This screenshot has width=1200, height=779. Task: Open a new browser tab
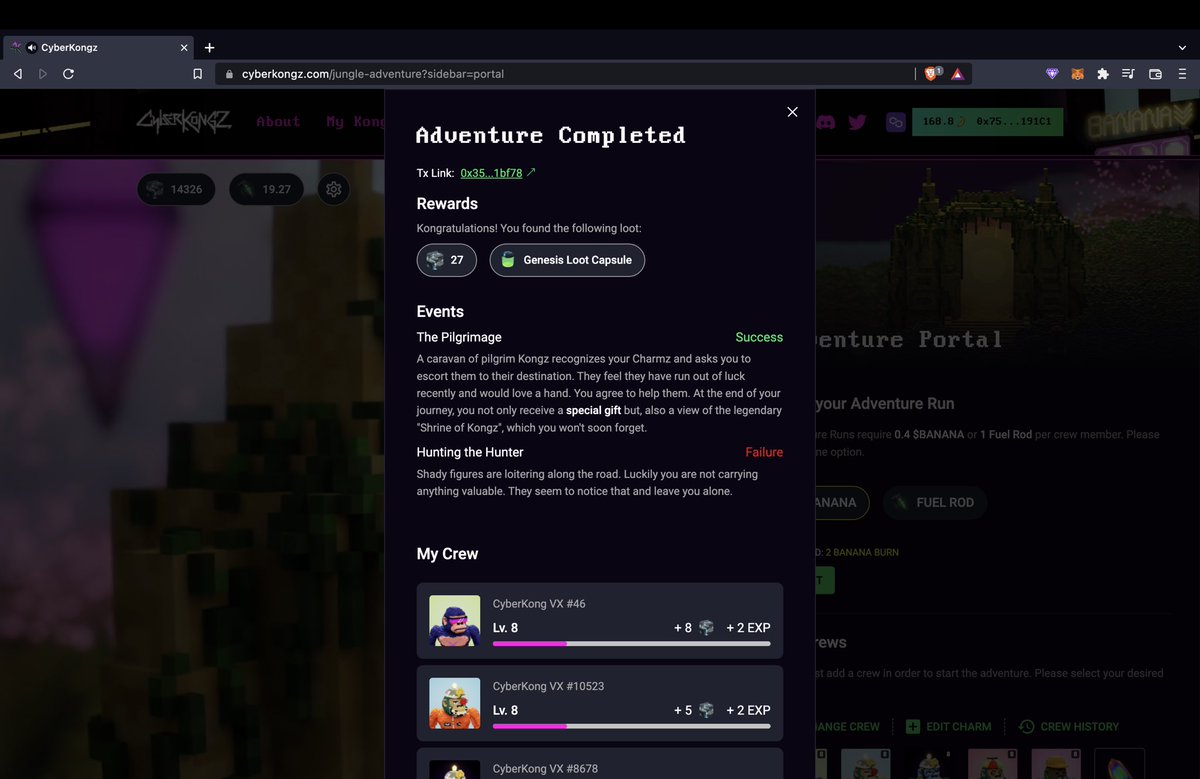pos(209,47)
